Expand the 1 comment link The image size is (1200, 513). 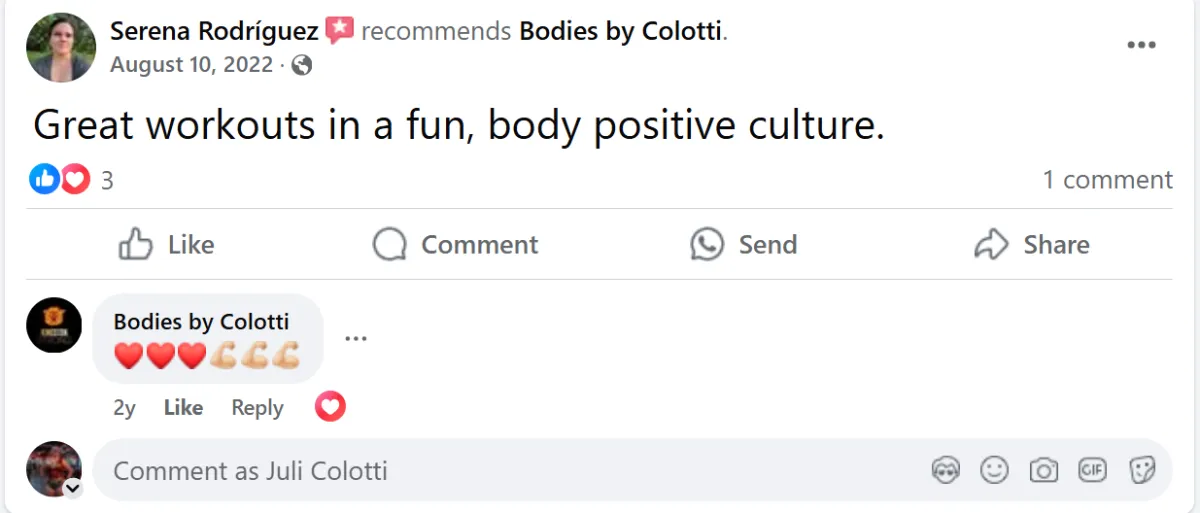click(1107, 180)
